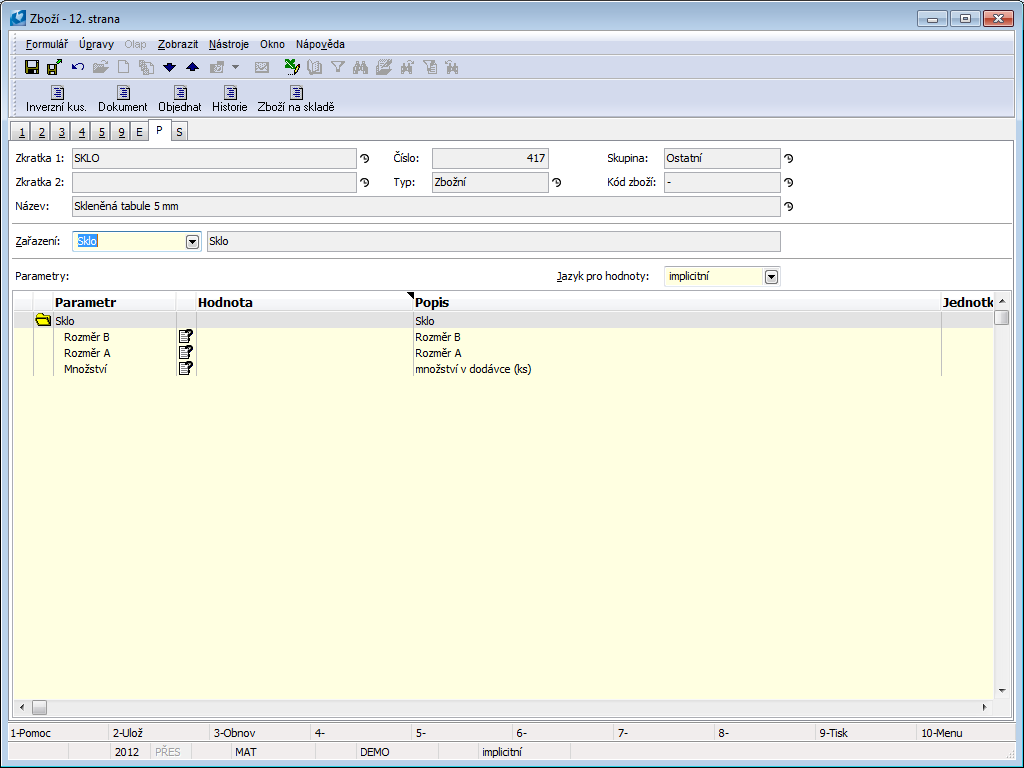Screen dimensions: 1024x768
Task: Click the save-and-close icon with green arrow
Action: [x=54, y=67]
